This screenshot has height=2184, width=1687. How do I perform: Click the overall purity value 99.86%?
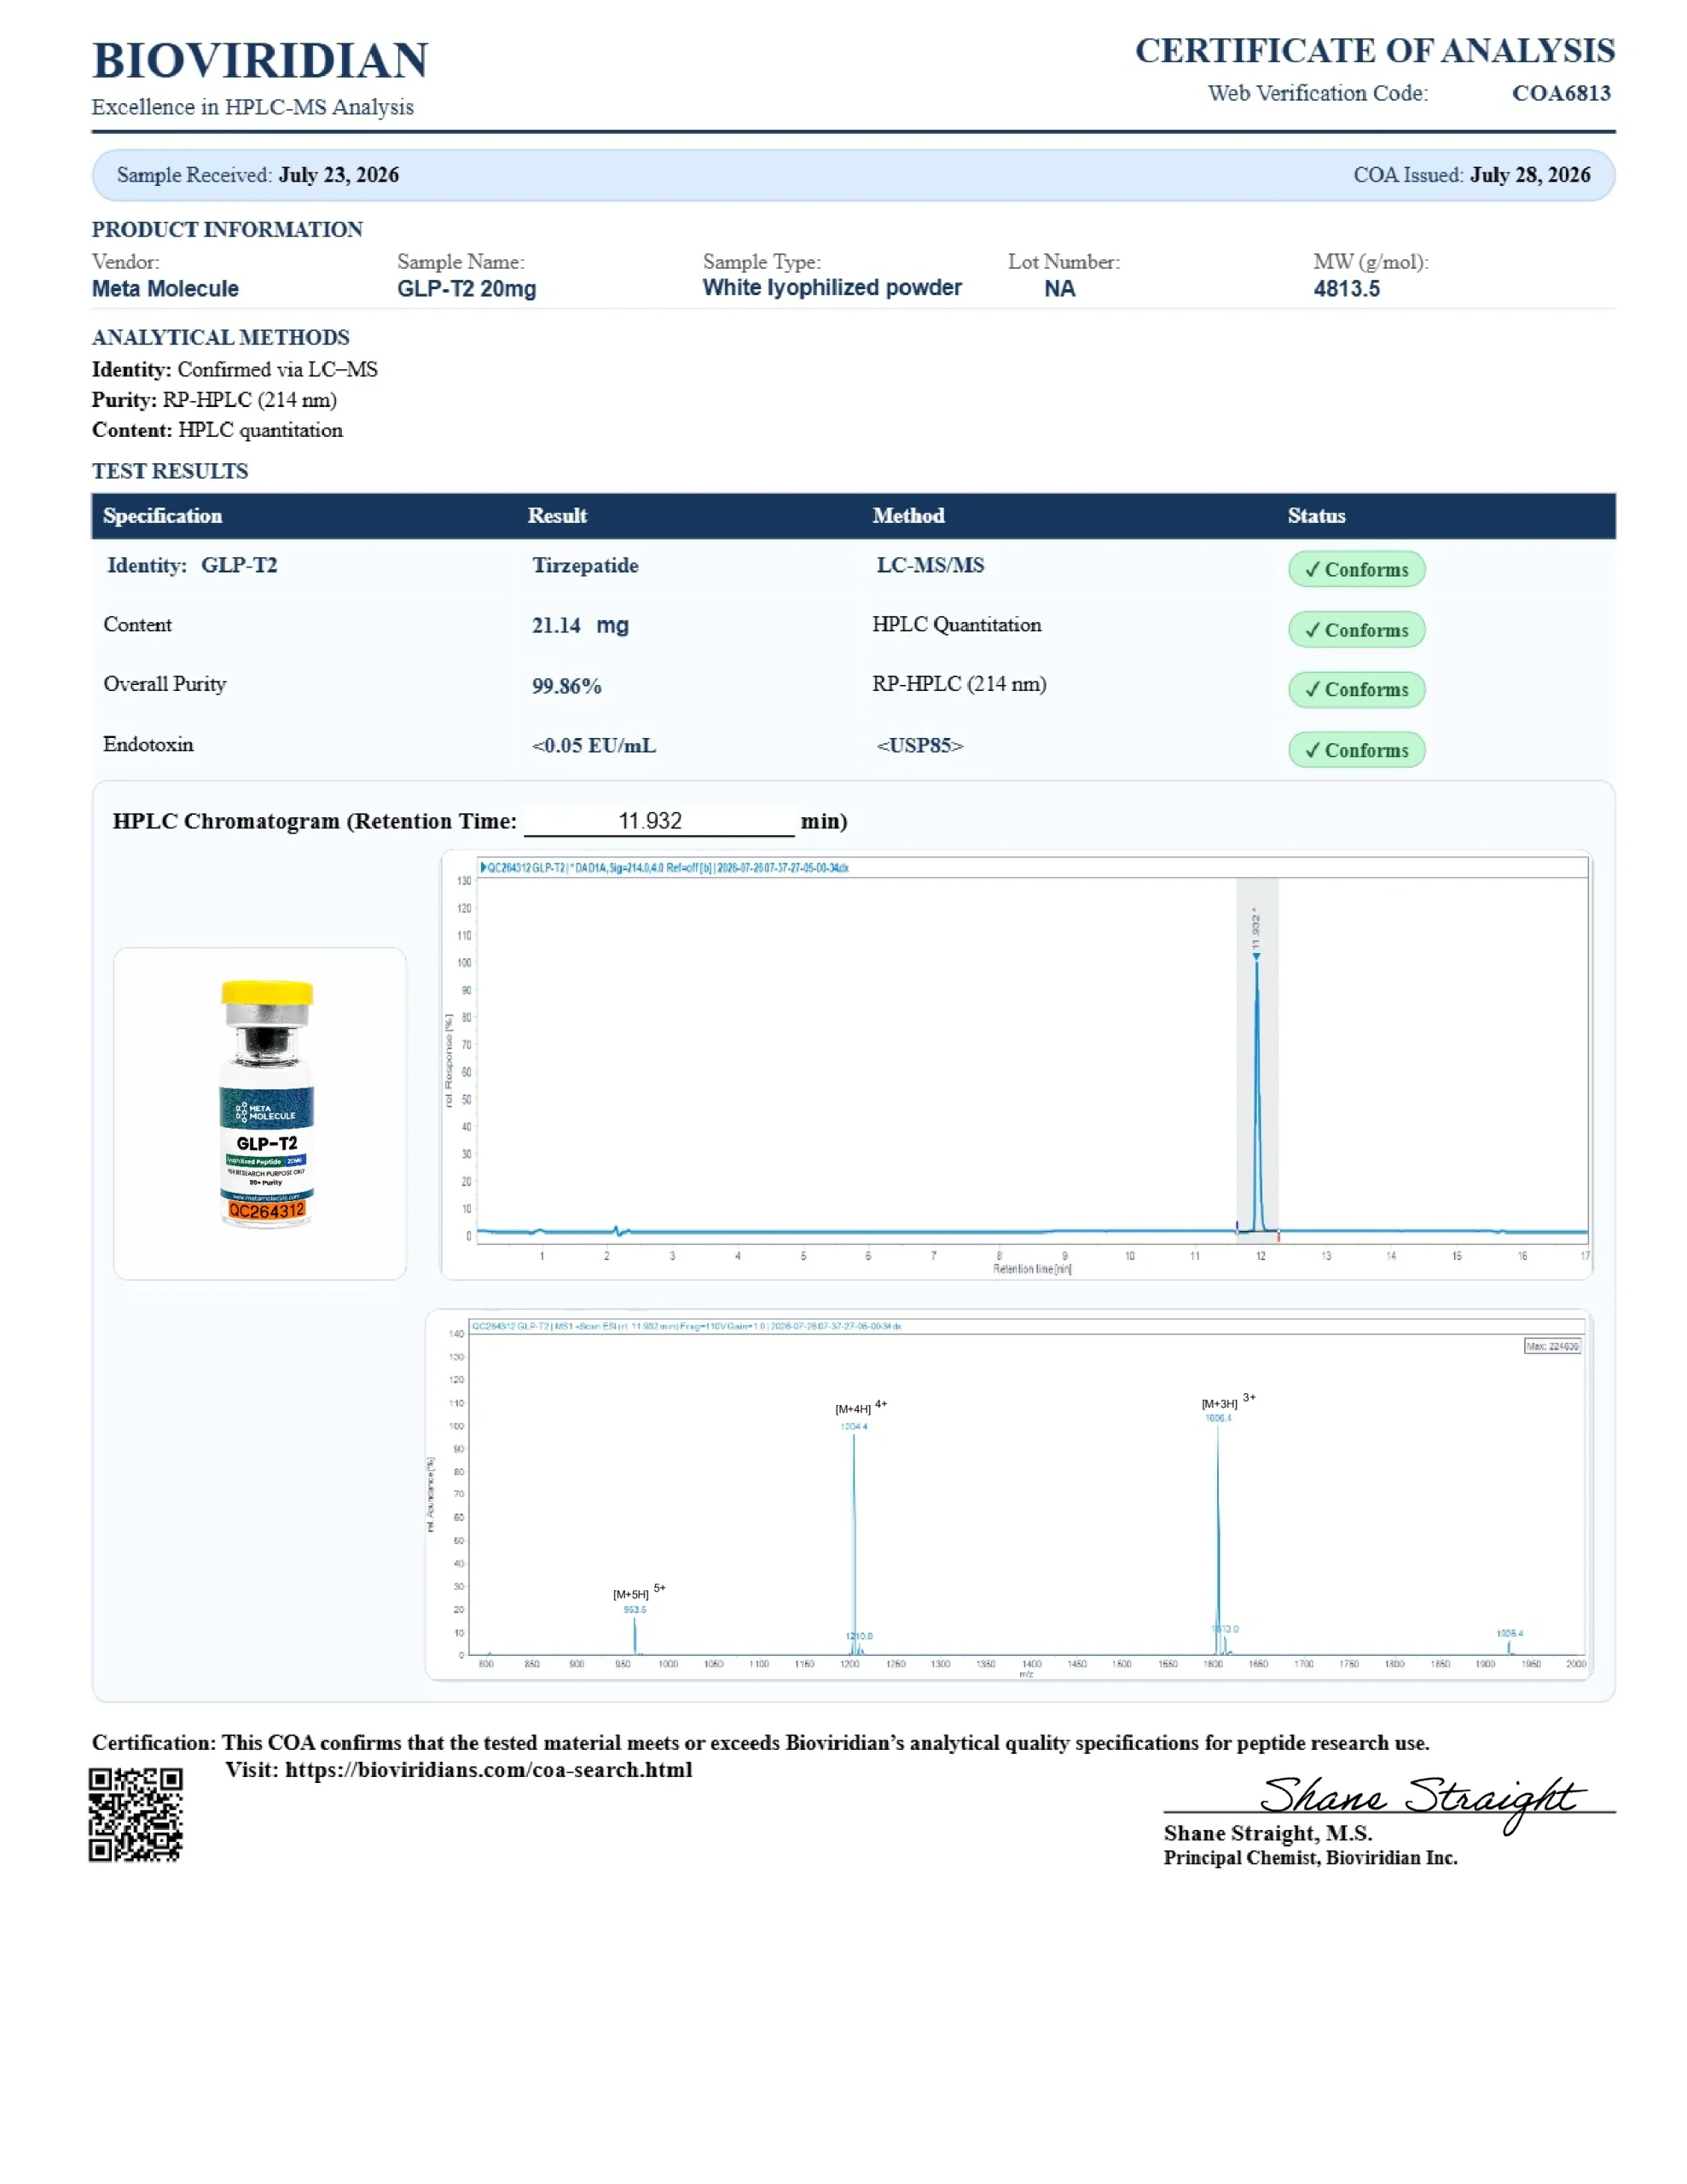point(566,686)
